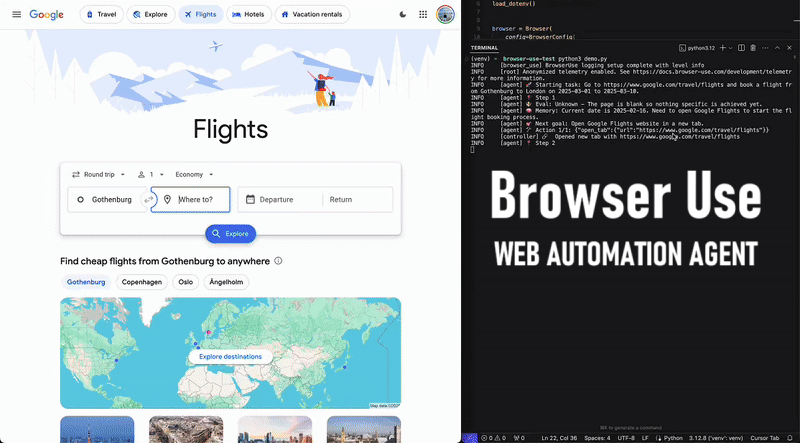Select the Flights tab
The image size is (800, 443).
201,14
